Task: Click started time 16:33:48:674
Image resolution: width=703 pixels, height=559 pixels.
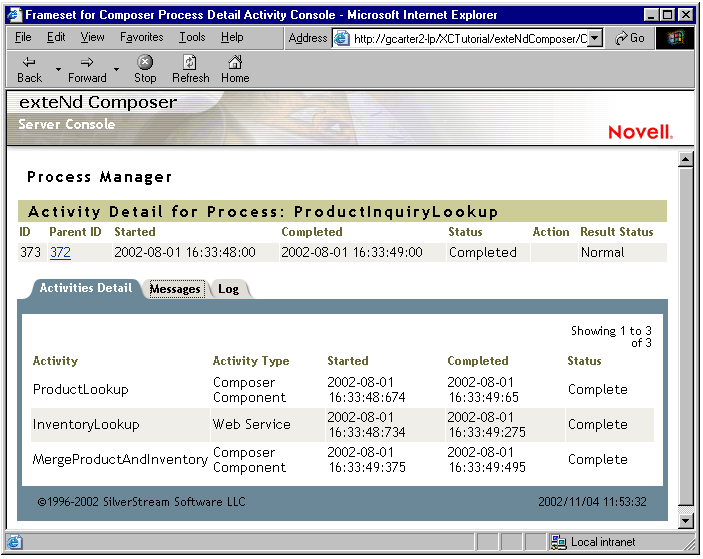Action: coord(367,397)
